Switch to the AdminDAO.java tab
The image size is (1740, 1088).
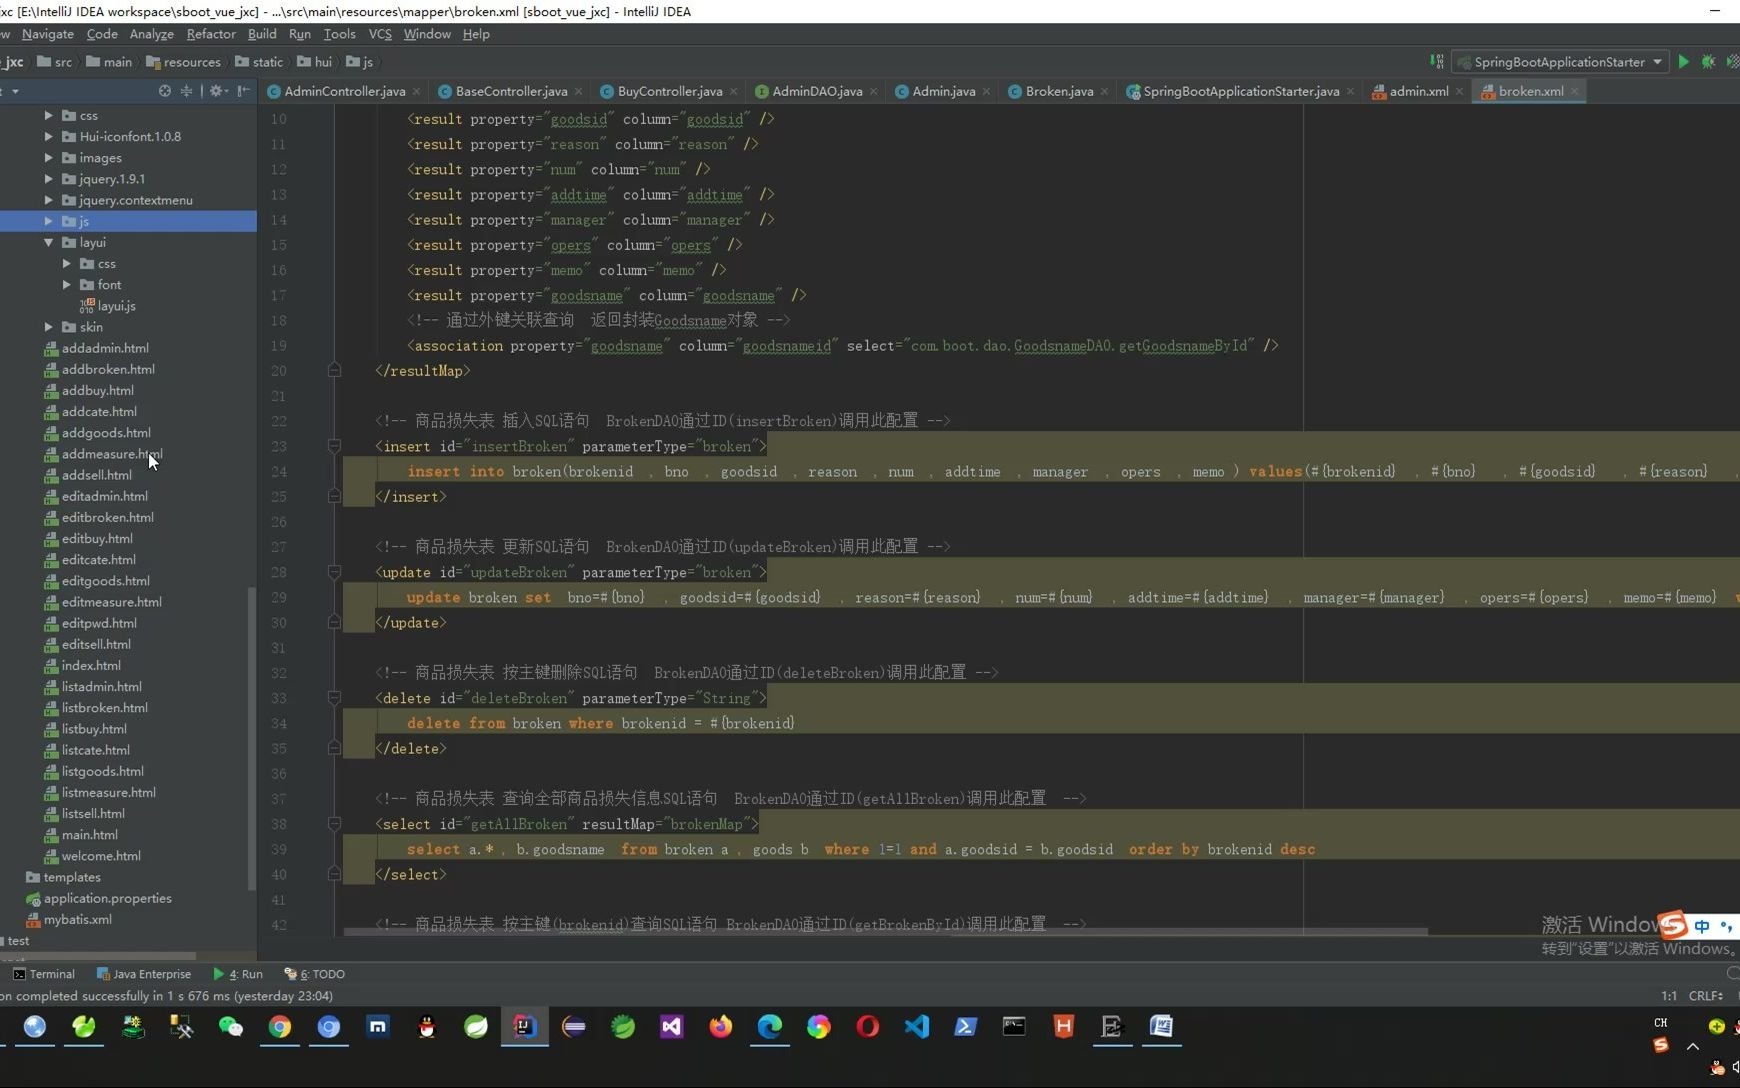816,91
